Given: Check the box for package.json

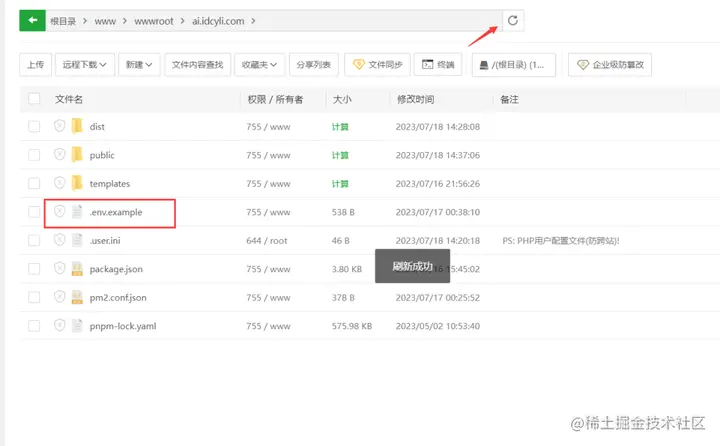Looking at the screenshot, I should point(34,269).
